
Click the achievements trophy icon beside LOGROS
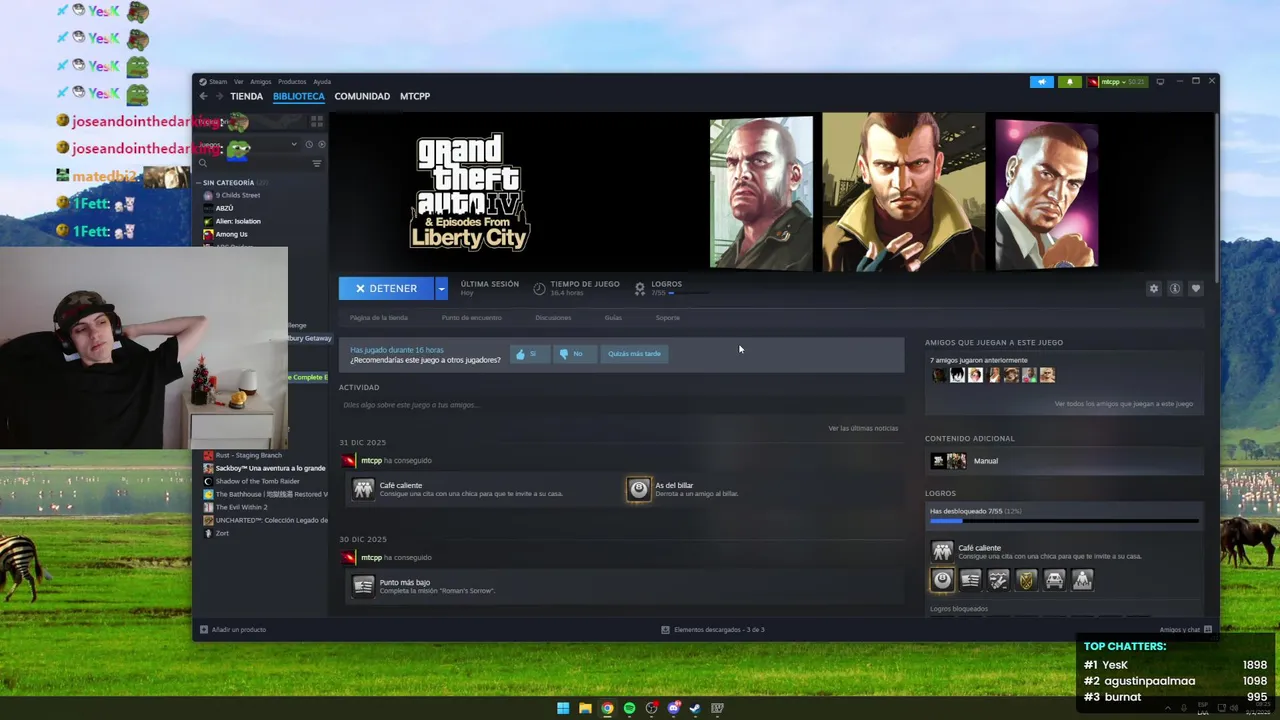(x=640, y=288)
